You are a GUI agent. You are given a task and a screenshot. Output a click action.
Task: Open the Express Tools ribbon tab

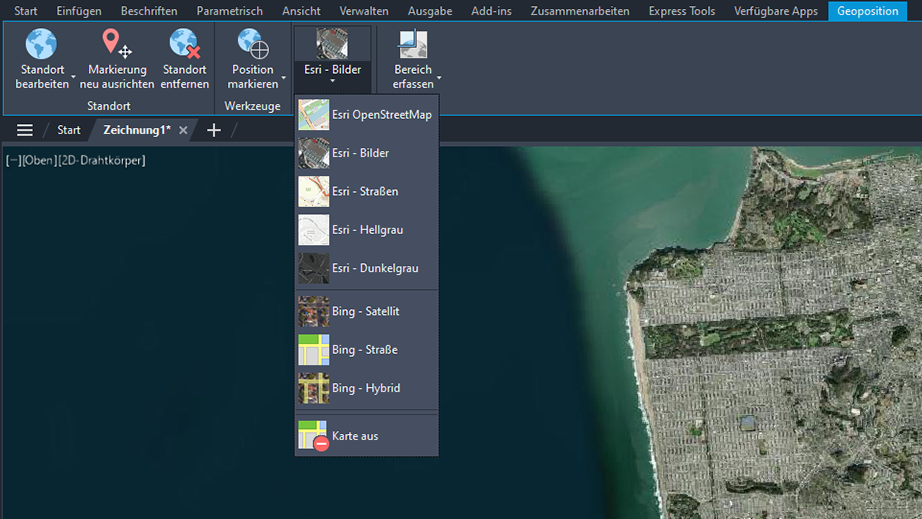click(x=682, y=11)
